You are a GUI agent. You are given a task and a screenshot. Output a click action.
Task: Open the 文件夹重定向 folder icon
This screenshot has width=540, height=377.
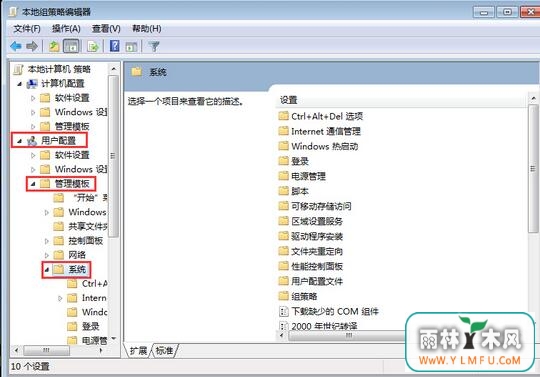[x=283, y=251]
